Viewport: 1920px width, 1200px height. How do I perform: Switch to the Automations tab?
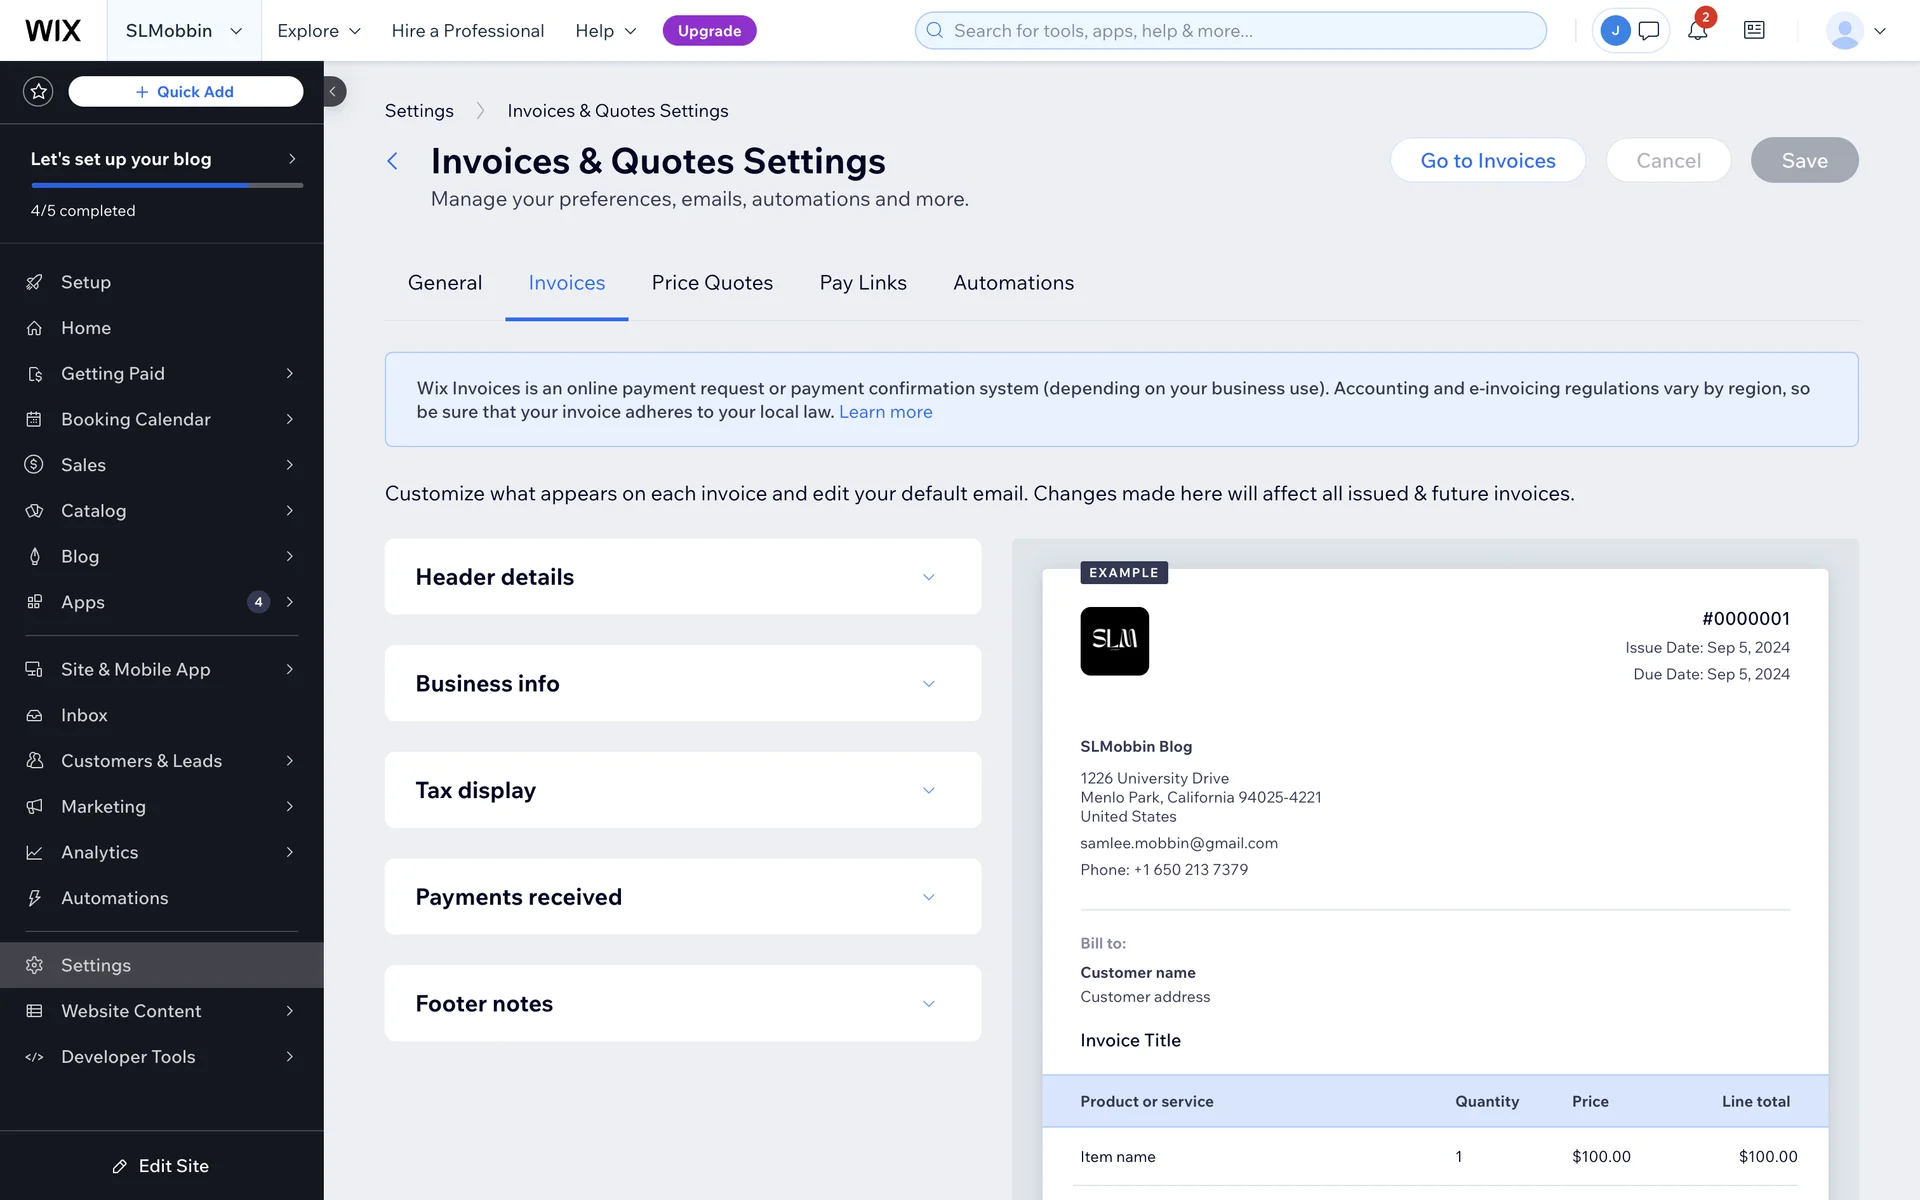click(x=1013, y=283)
